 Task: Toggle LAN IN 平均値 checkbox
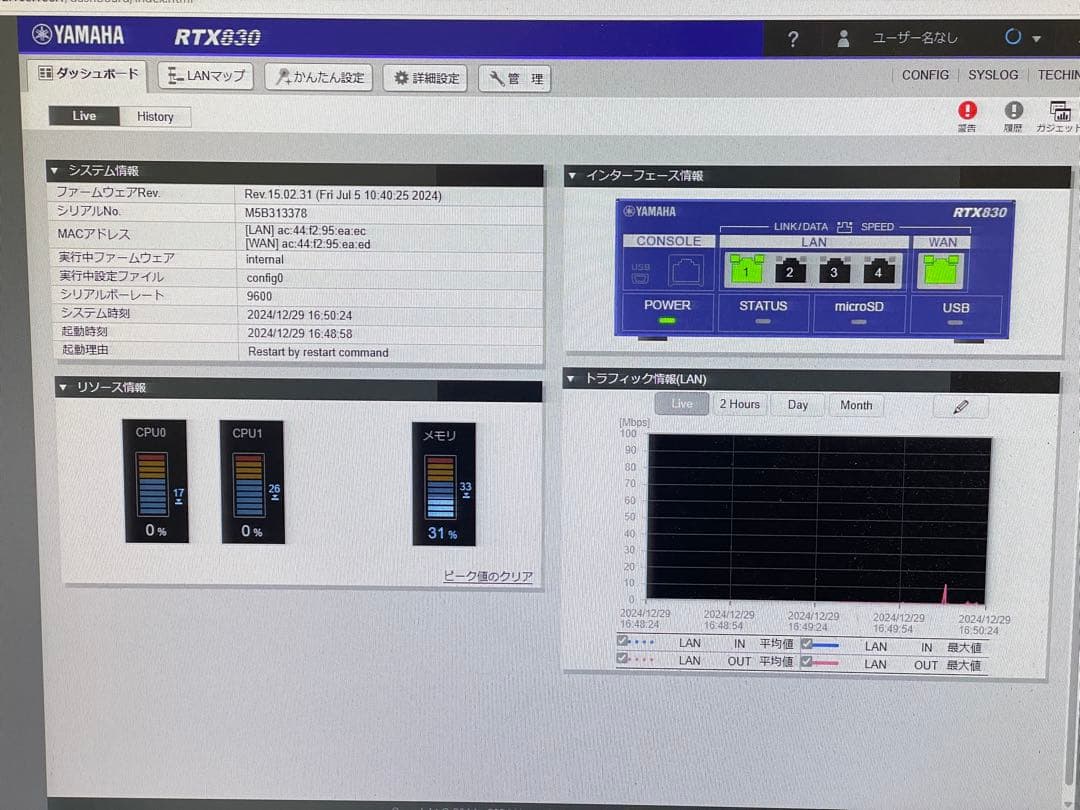click(x=623, y=641)
